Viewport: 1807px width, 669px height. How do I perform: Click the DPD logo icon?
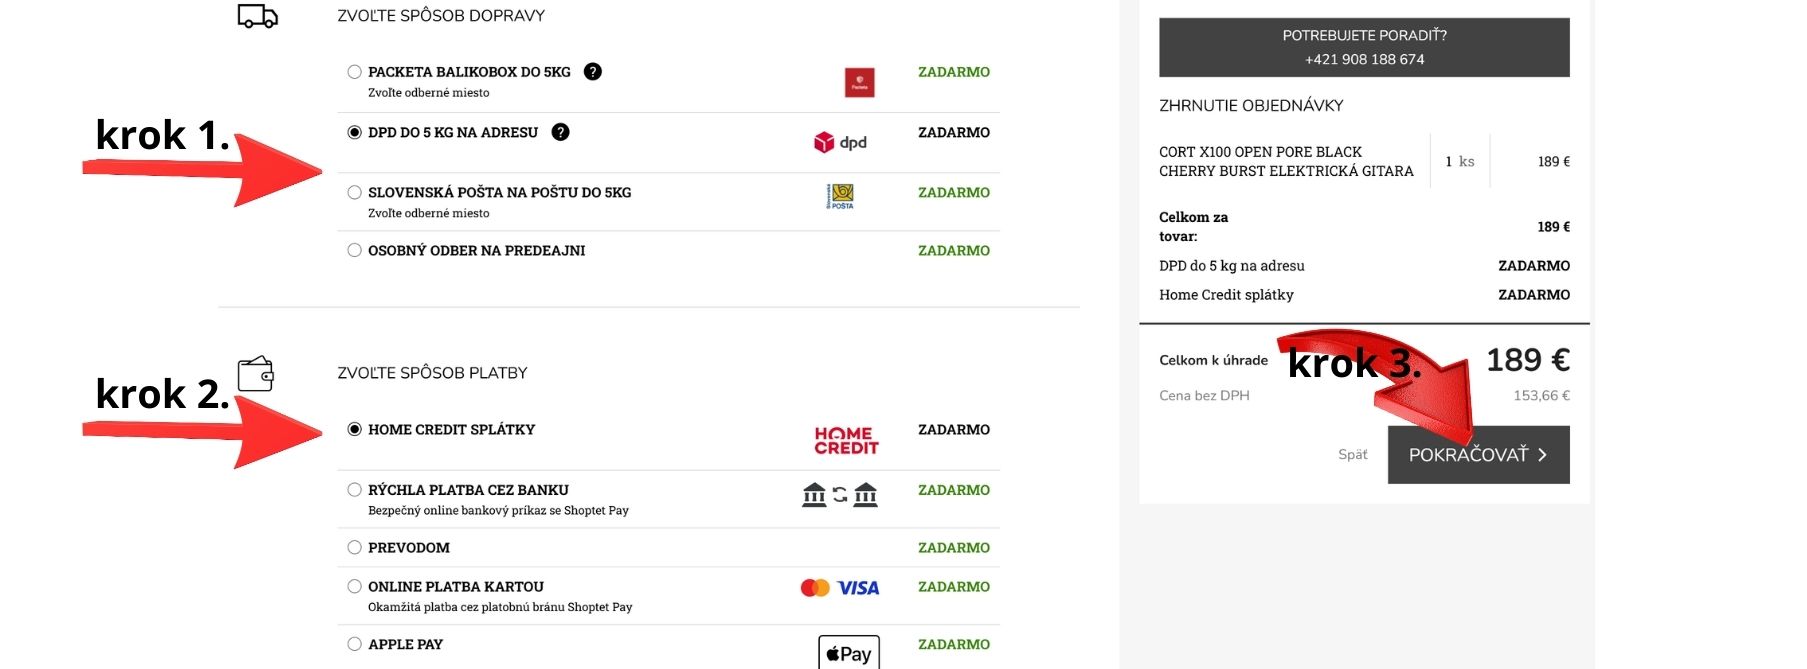(840, 142)
